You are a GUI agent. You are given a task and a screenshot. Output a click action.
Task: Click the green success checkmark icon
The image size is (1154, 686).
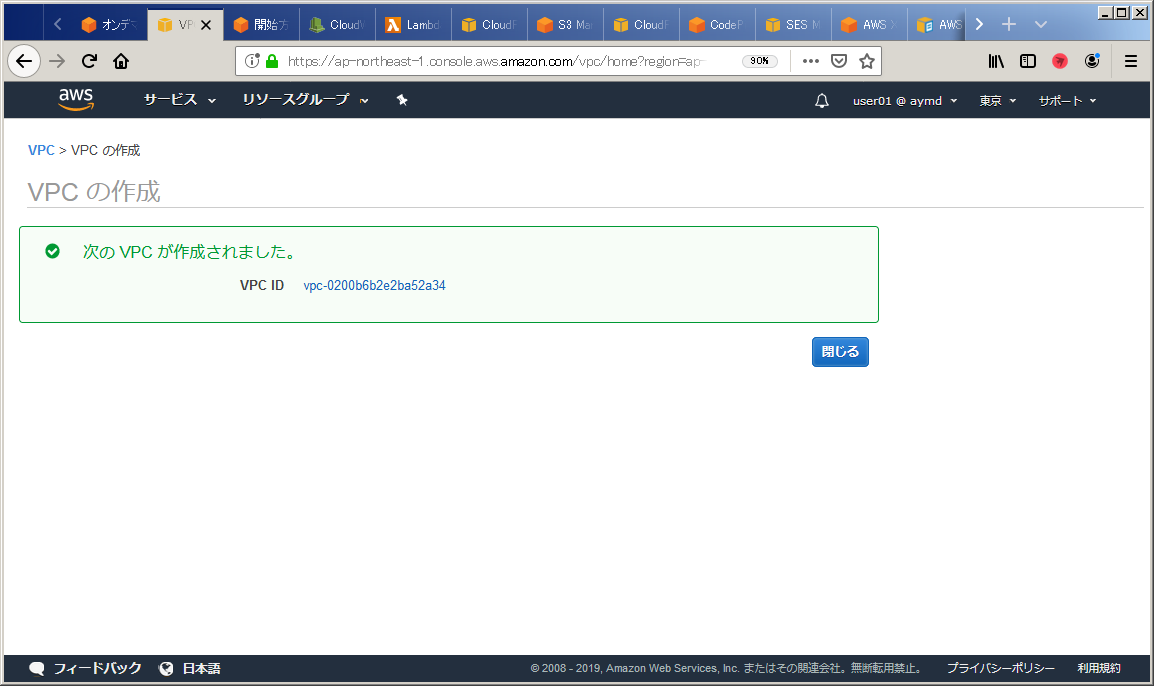[x=52, y=252]
